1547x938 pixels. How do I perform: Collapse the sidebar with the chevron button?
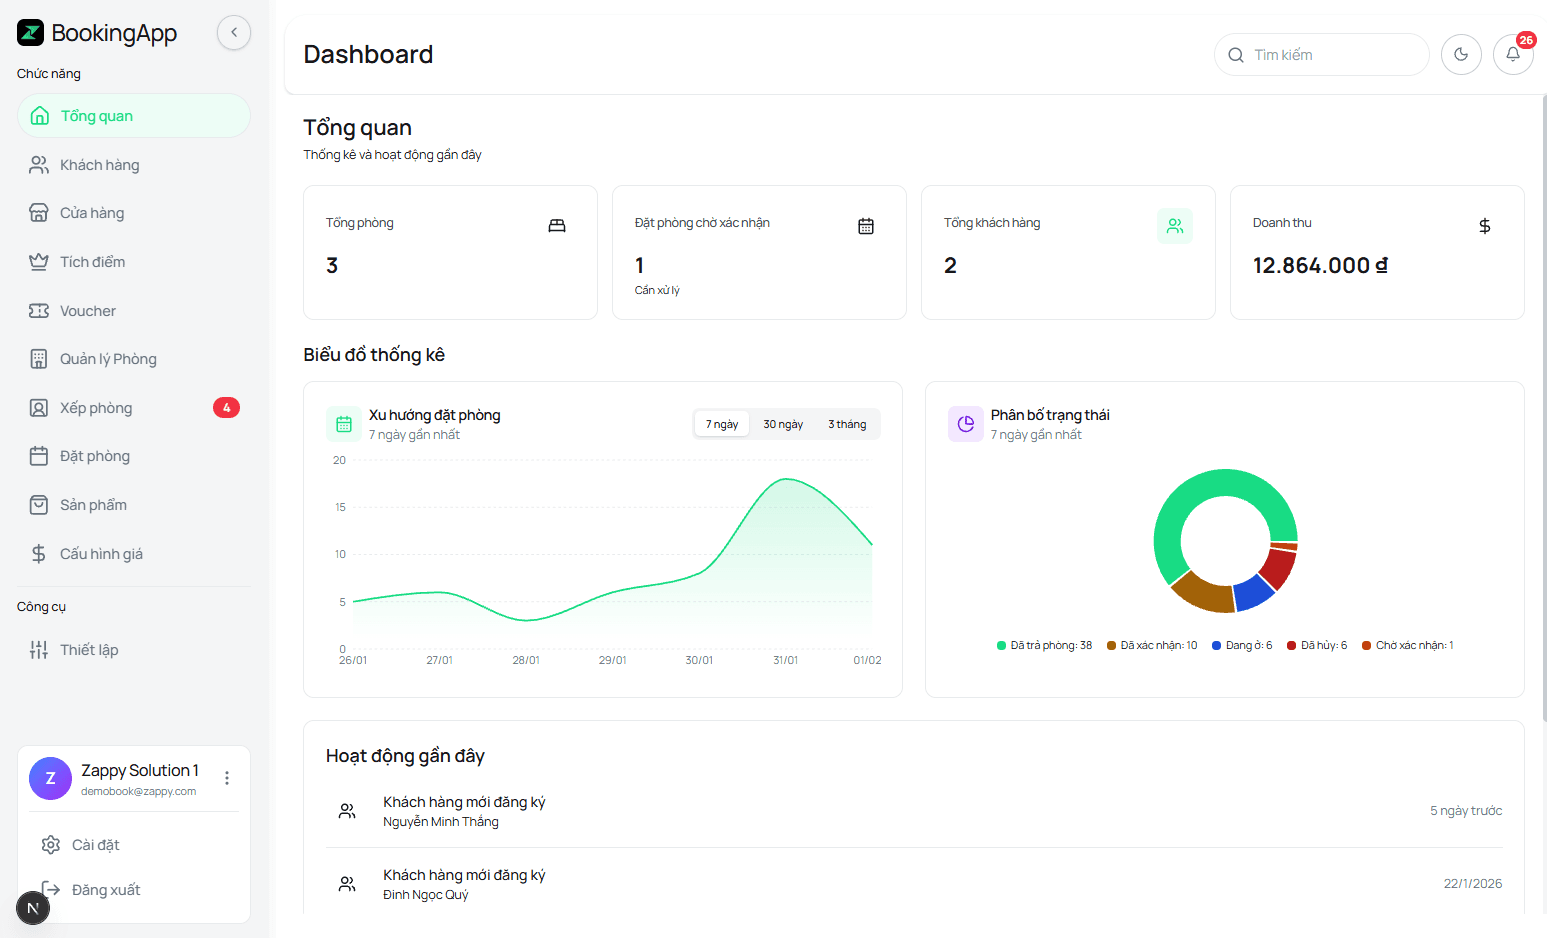(x=233, y=32)
